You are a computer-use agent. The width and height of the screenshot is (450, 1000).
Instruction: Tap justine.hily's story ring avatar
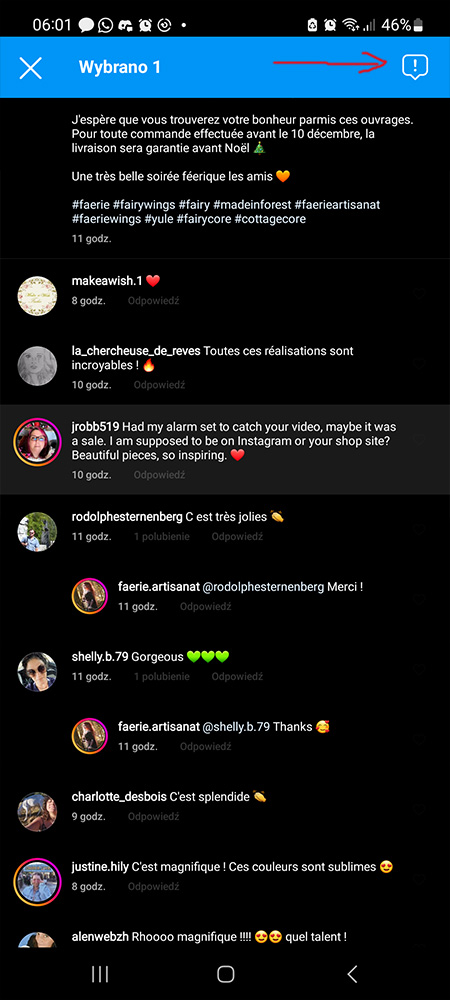(x=37, y=883)
